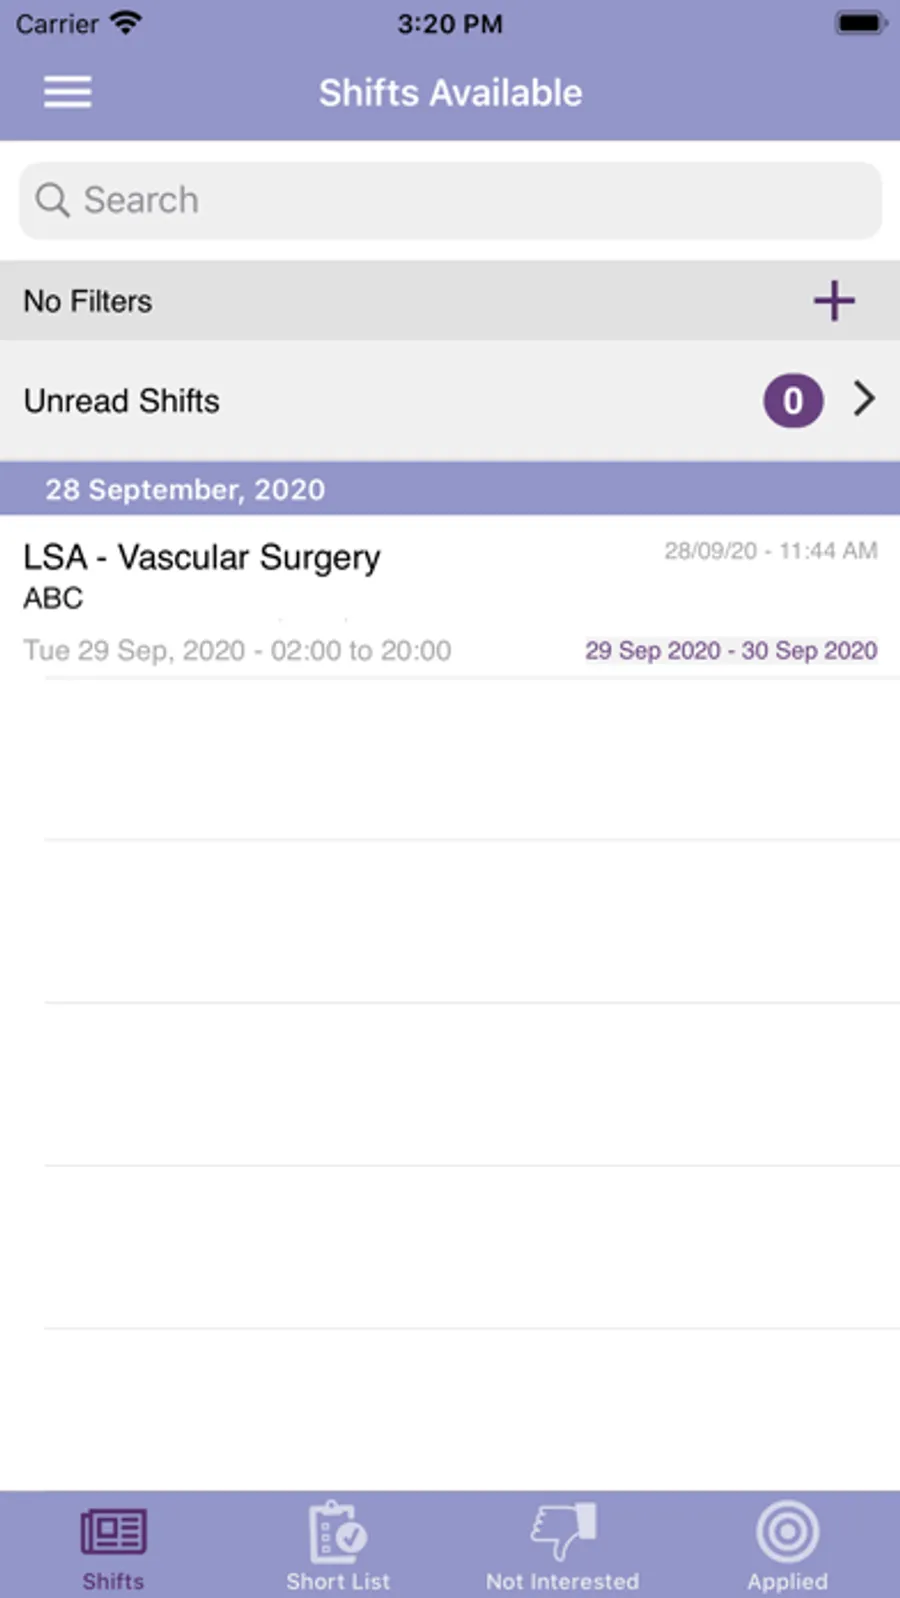This screenshot has height=1598, width=900.
Task: Tap the Applied target icon
Action: pyautogui.click(x=787, y=1530)
